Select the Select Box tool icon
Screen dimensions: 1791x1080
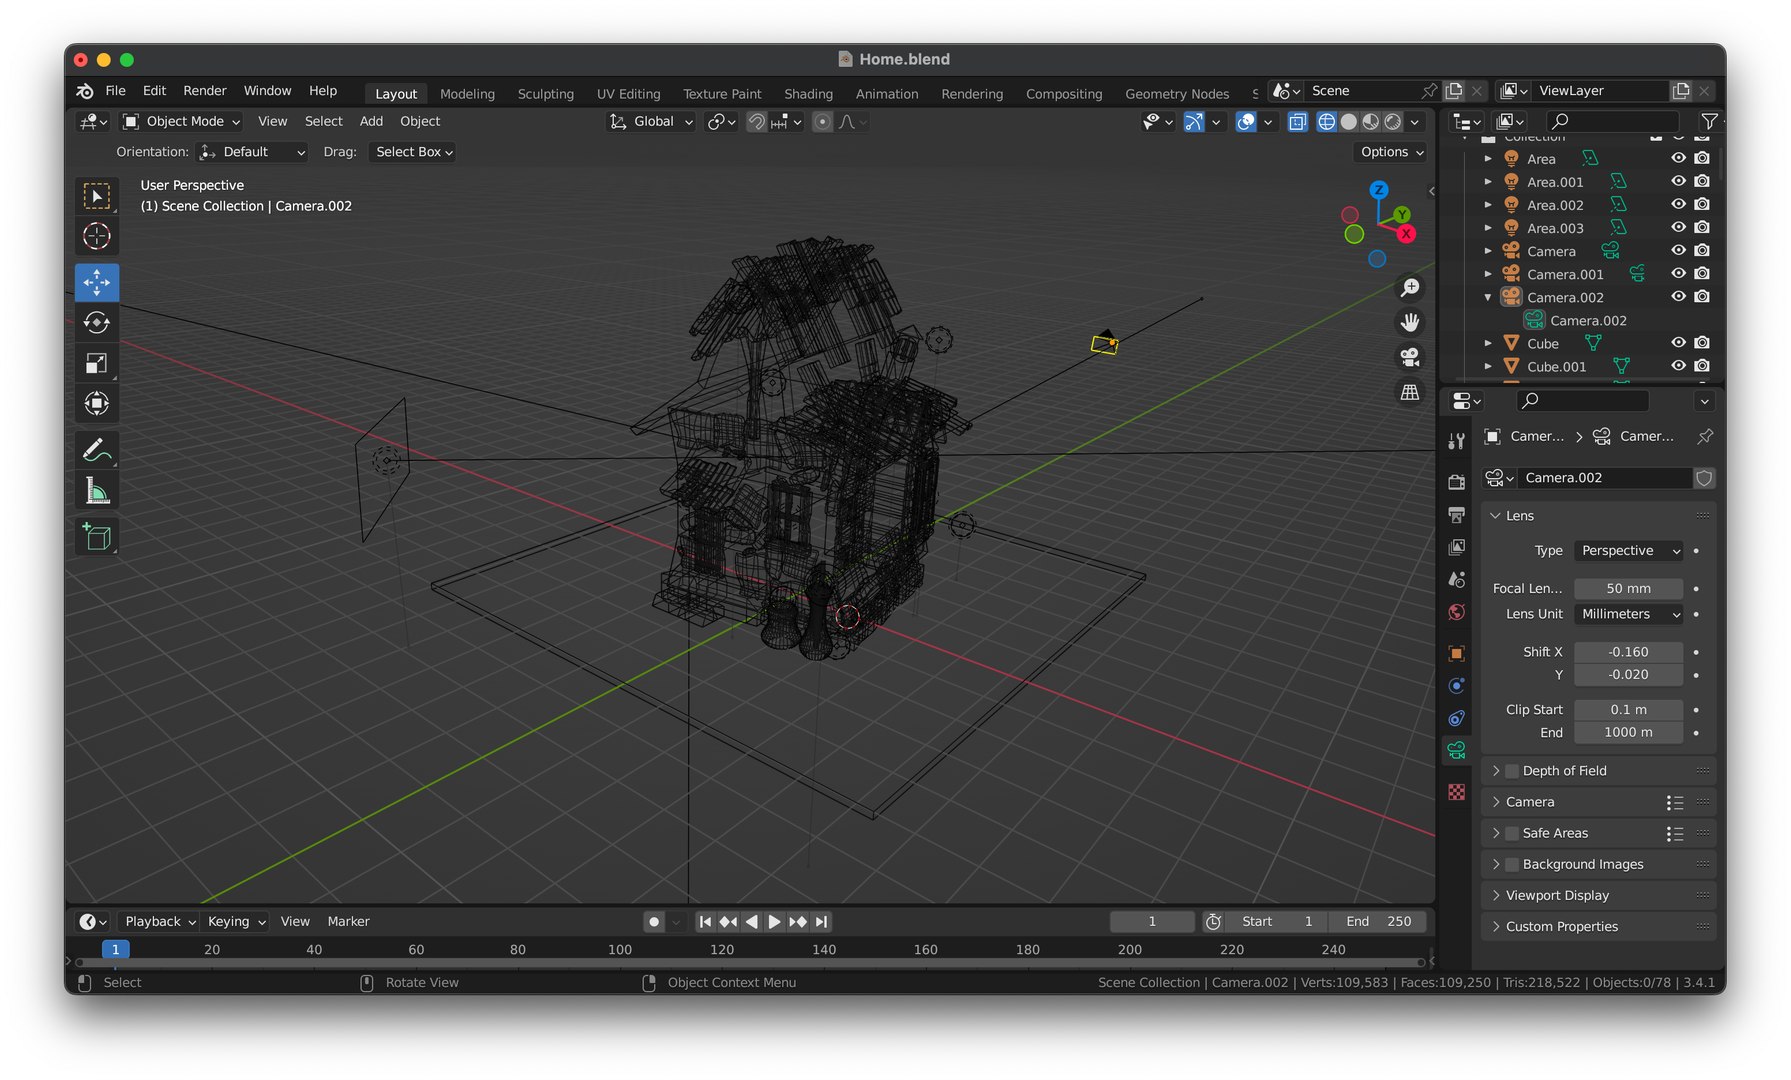97,196
